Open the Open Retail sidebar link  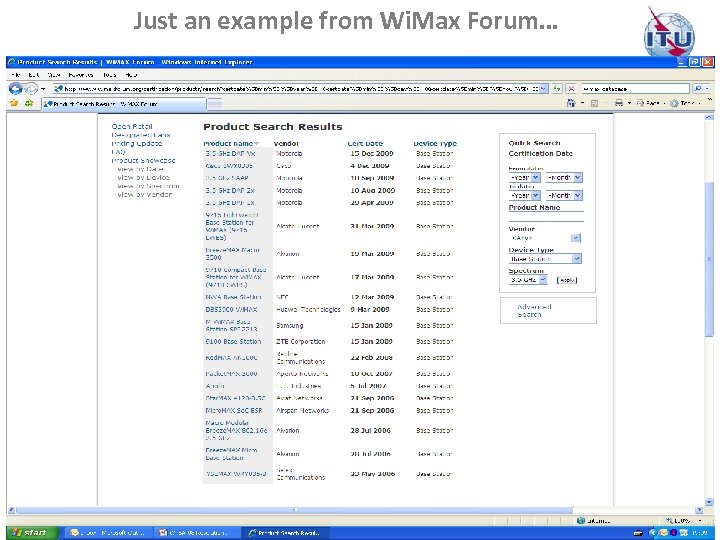[132, 126]
